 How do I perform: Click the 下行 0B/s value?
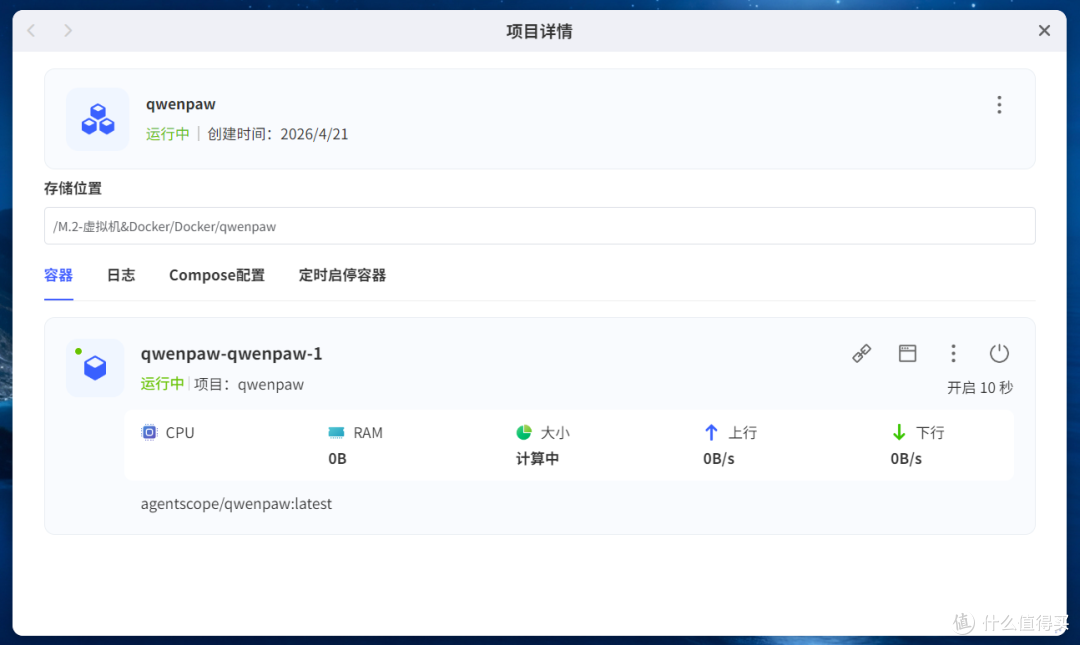pos(906,459)
